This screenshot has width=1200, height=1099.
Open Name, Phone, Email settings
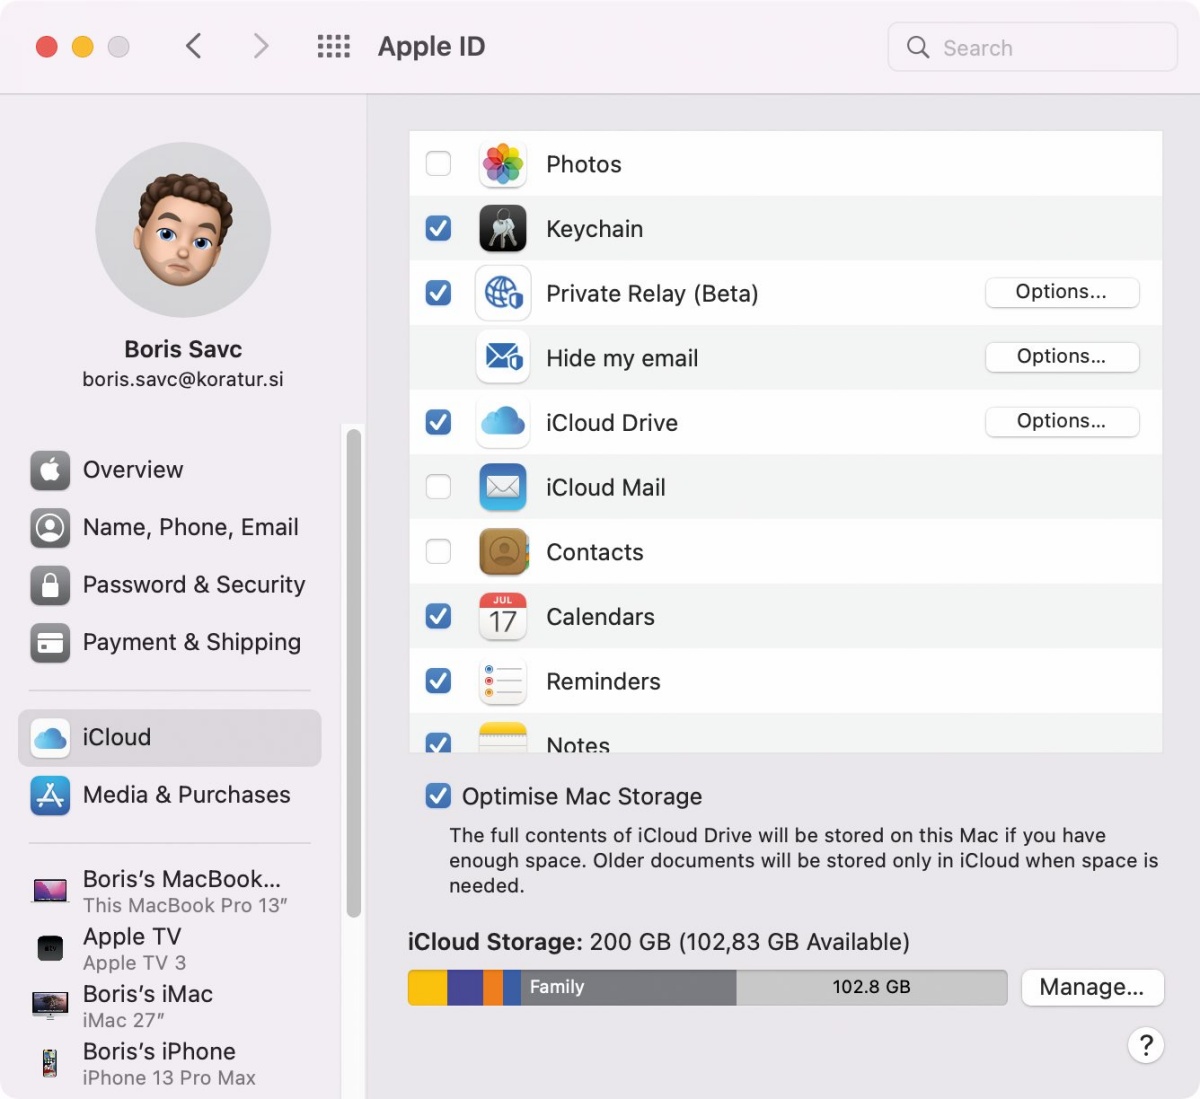[x=170, y=527]
